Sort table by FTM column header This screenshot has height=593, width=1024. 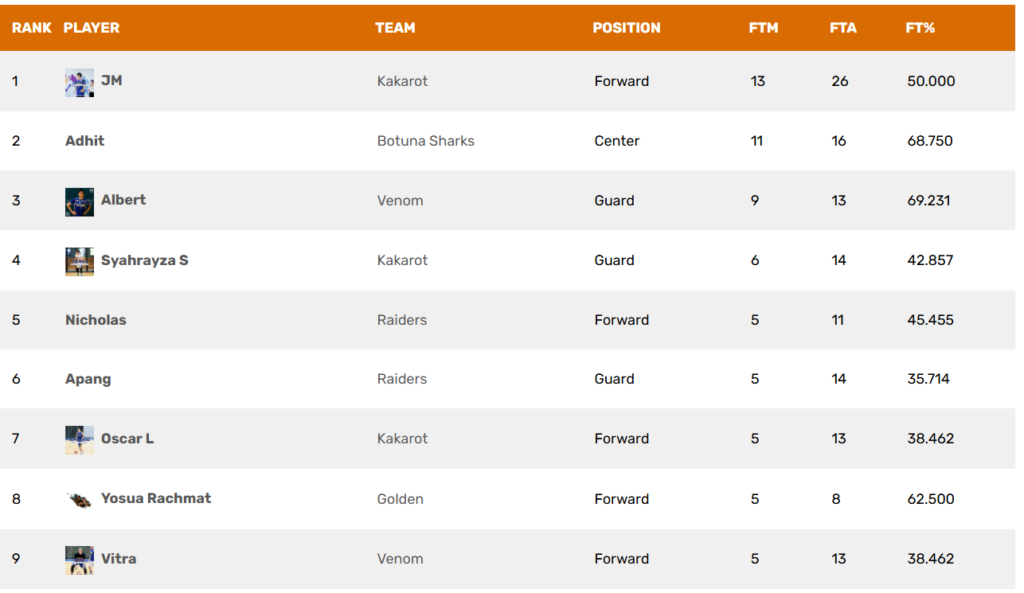(763, 28)
